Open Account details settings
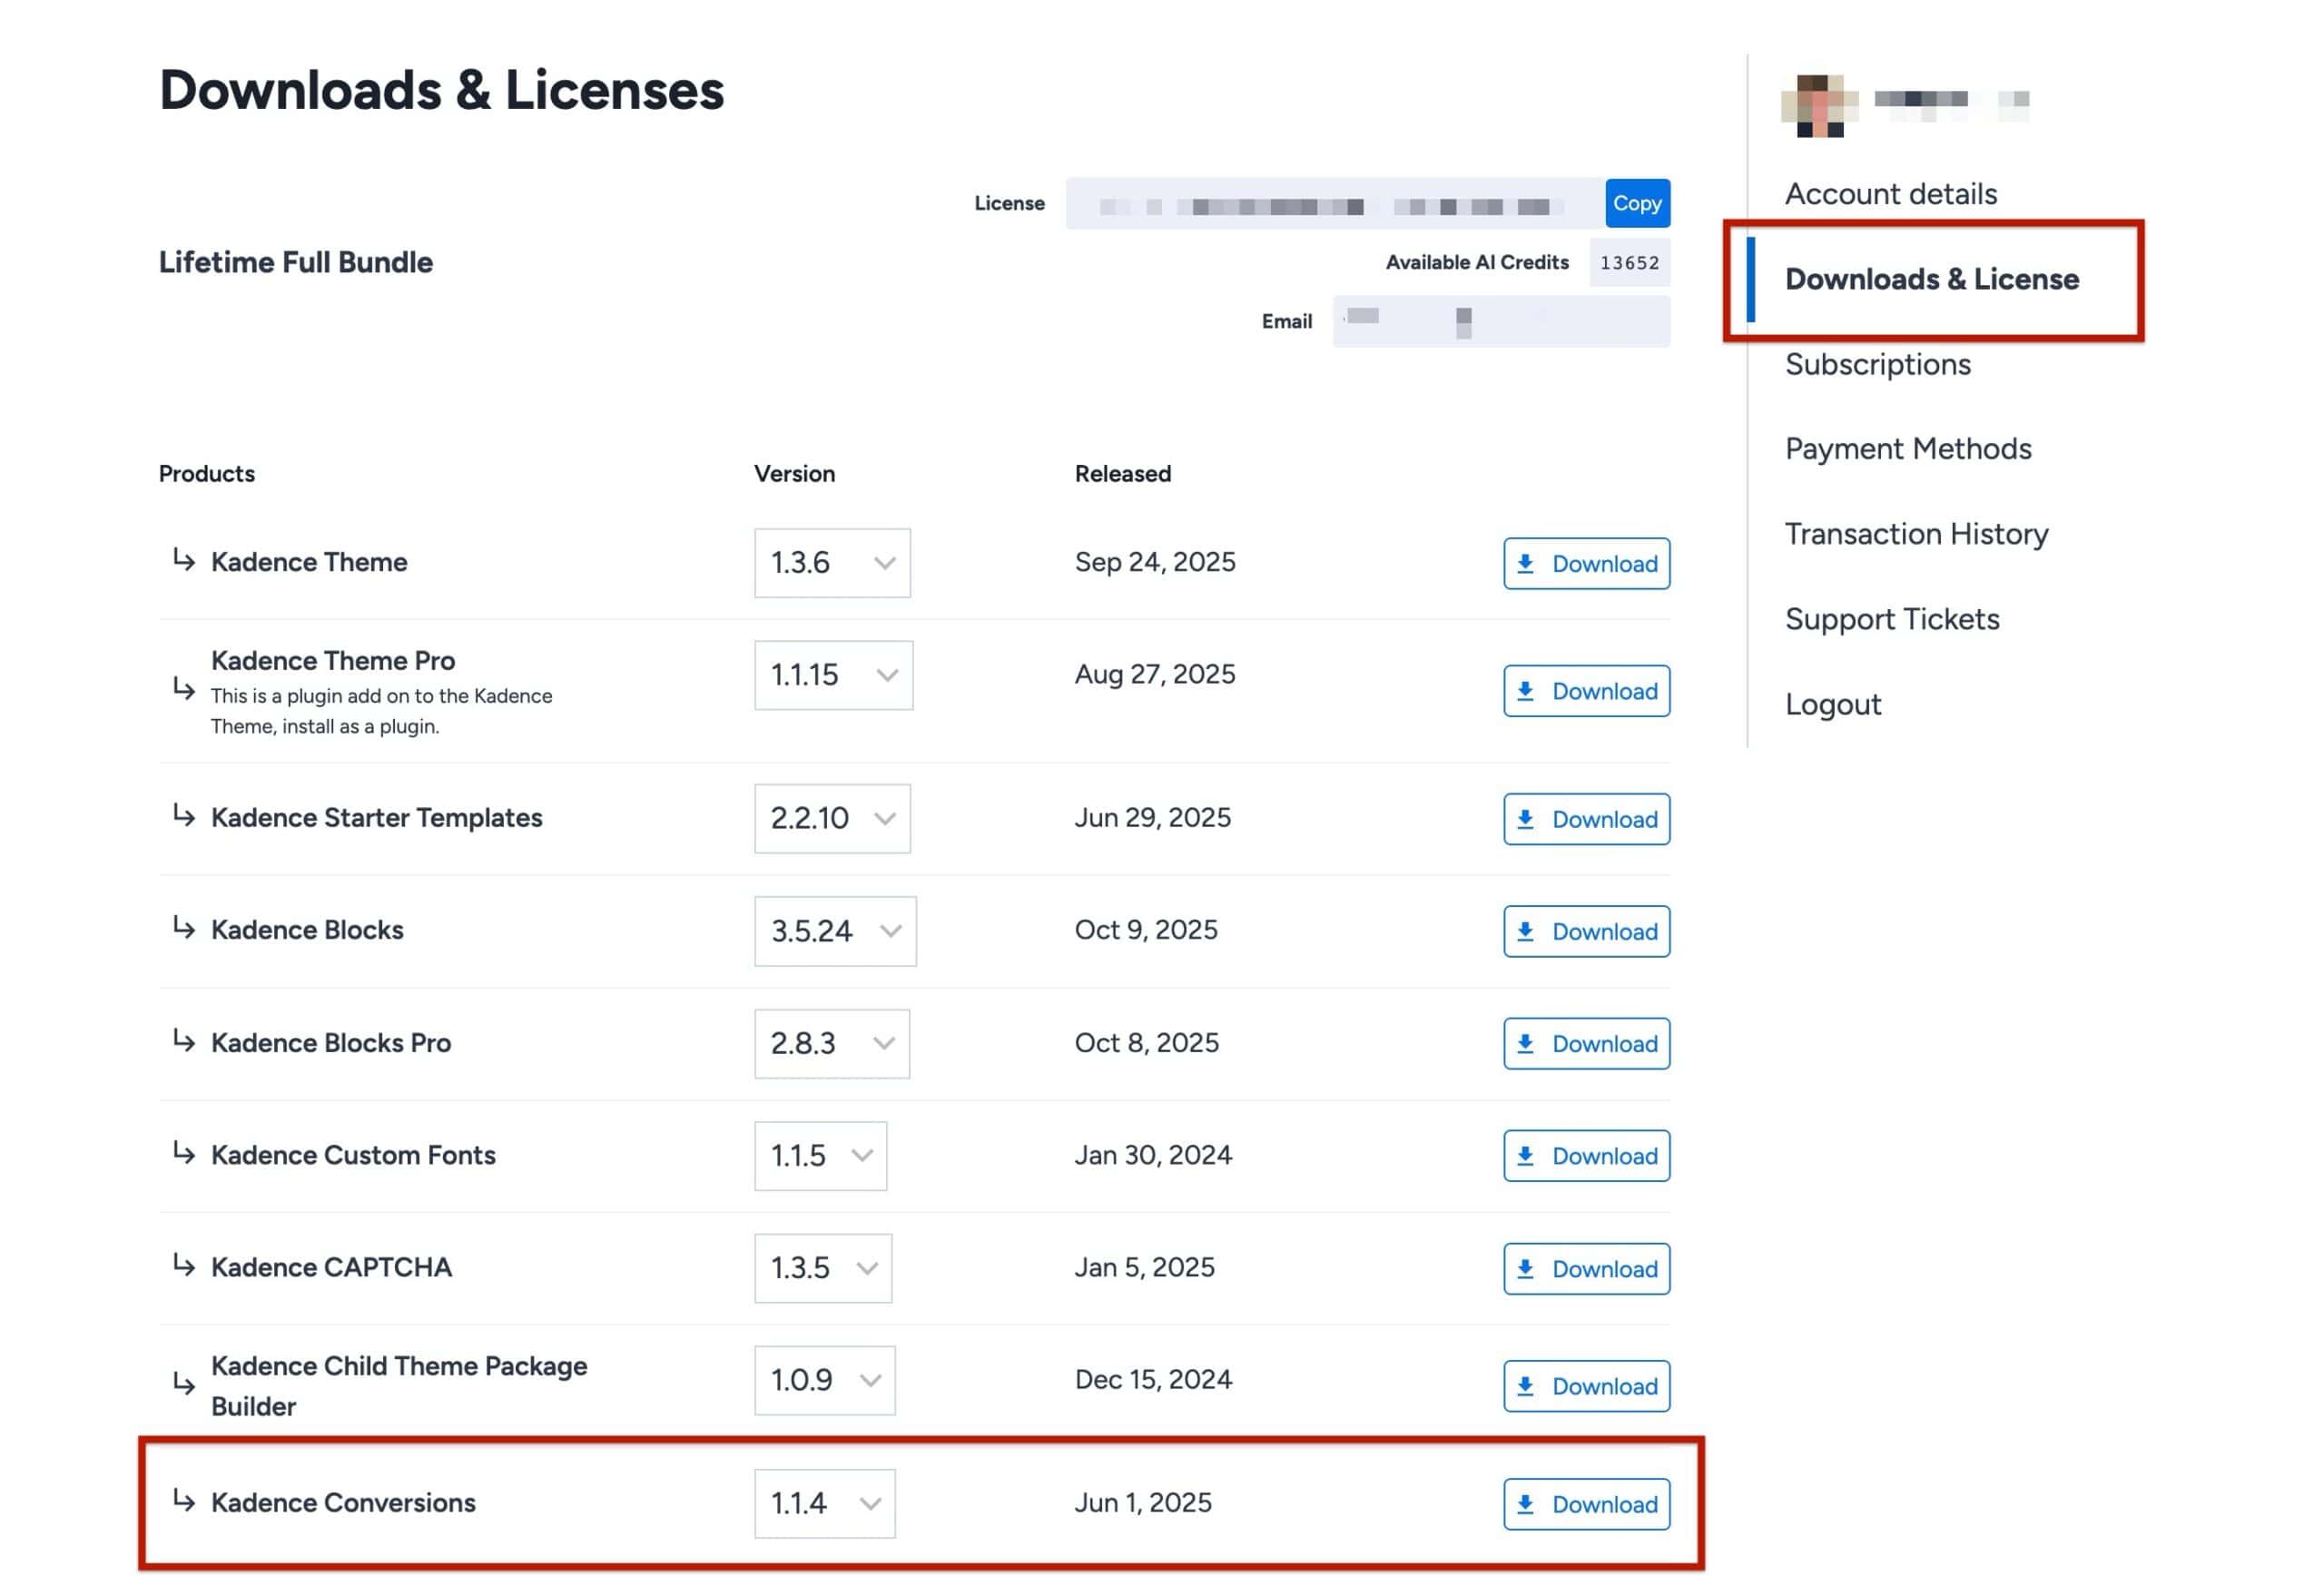 (x=1891, y=193)
